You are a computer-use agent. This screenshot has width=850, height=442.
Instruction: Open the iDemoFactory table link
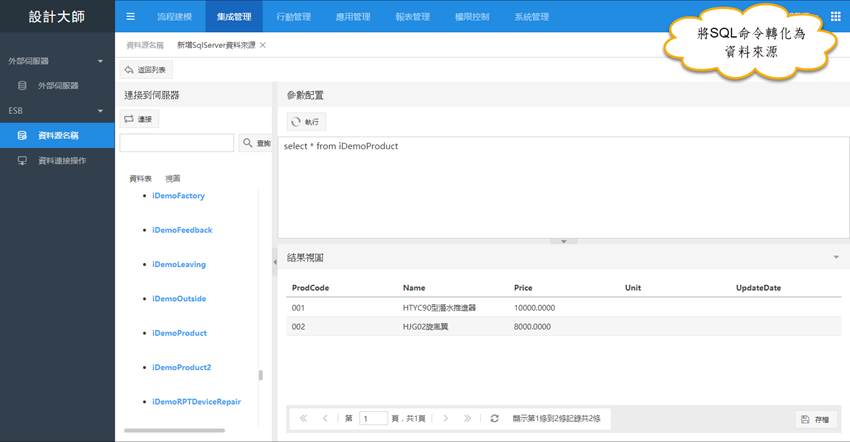point(178,196)
